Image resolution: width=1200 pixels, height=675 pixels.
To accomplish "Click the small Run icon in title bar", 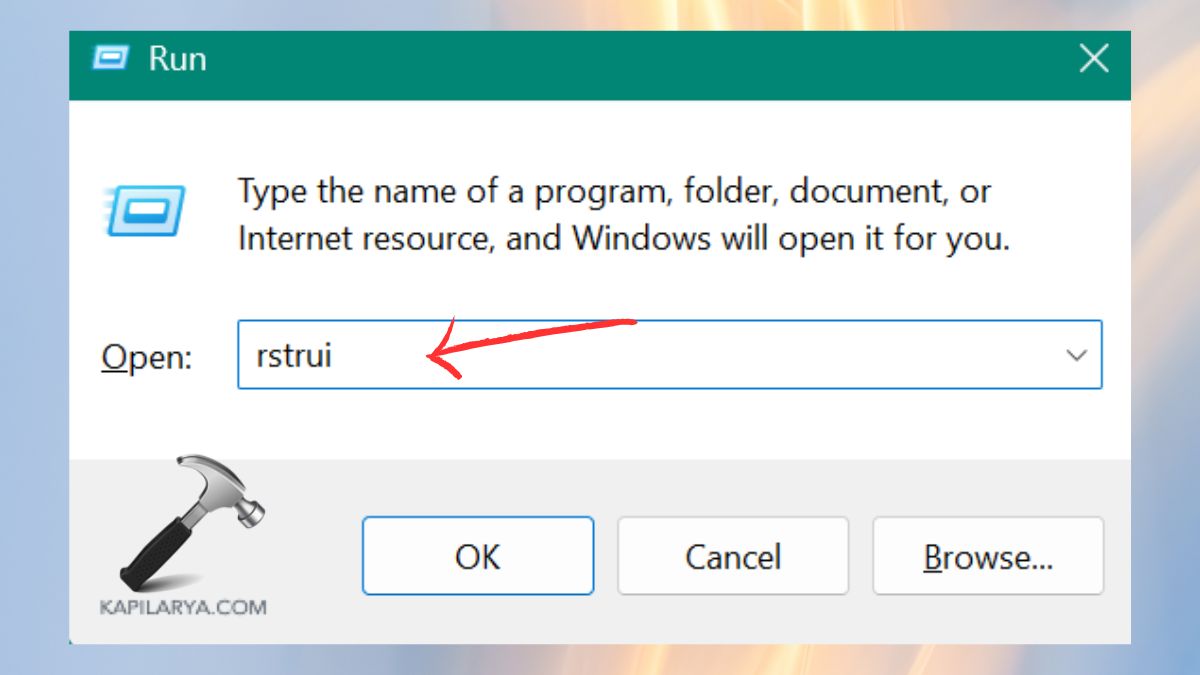I will click(111, 59).
